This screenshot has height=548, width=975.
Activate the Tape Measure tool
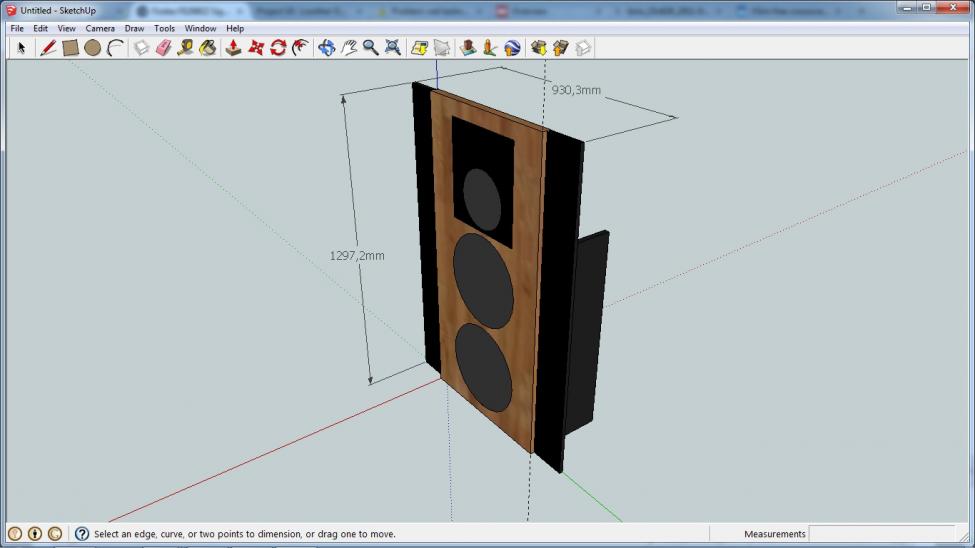click(x=185, y=48)
